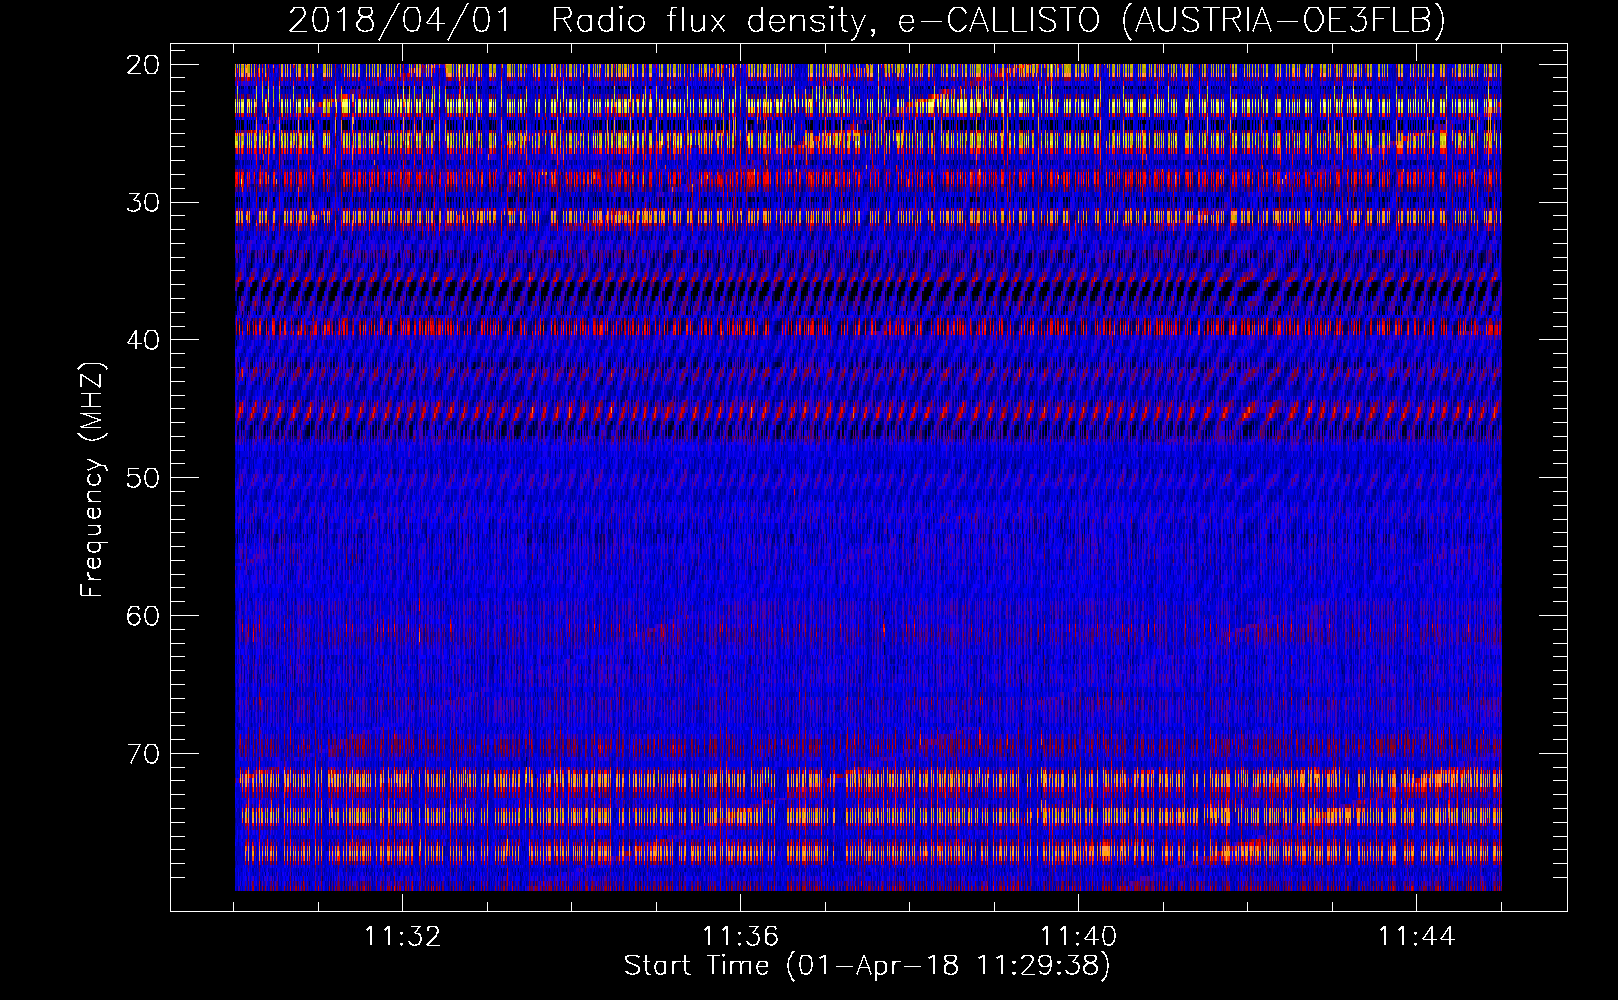Click the e-CALLISTO label in title
This screenshot has width=1618, height=1000.
[x=998, y=20]
